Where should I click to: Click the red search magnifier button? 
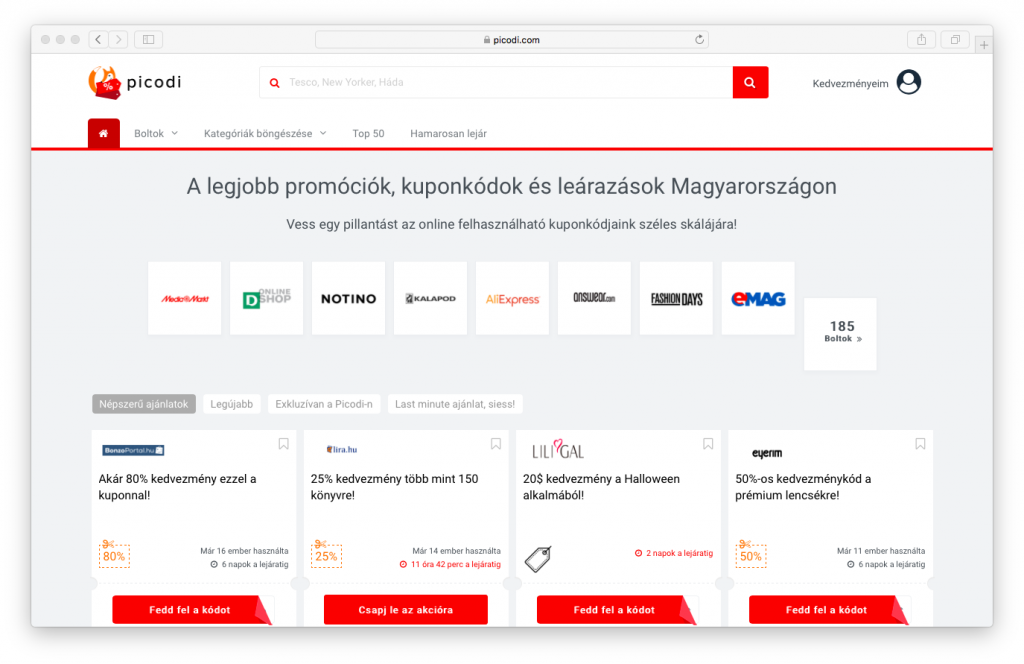pyautogui.click(x=750, y=82)
